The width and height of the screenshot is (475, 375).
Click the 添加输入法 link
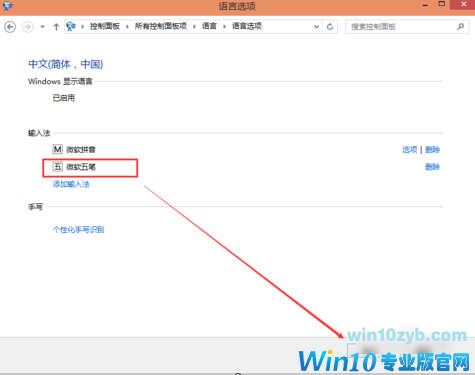[71, 184]
